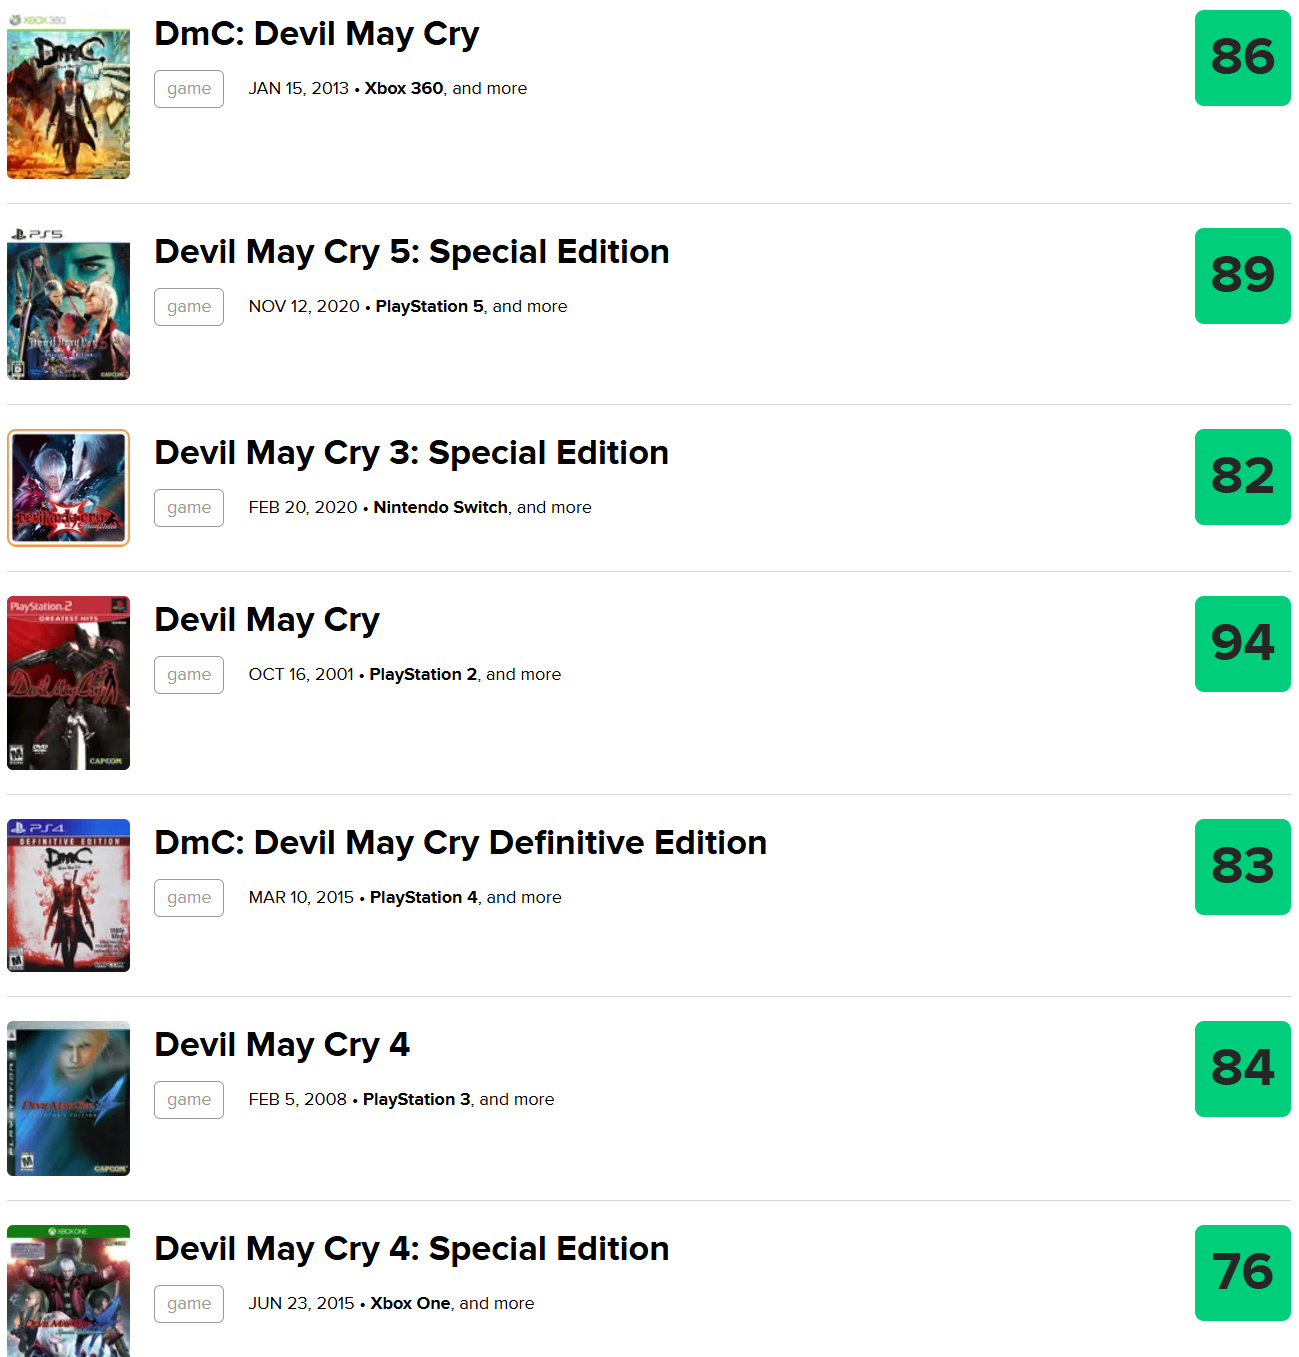1299x1357 pixels.
Task: Click the Devil May Cry 5: Special Edition cover art
Action: click(68, 304)
